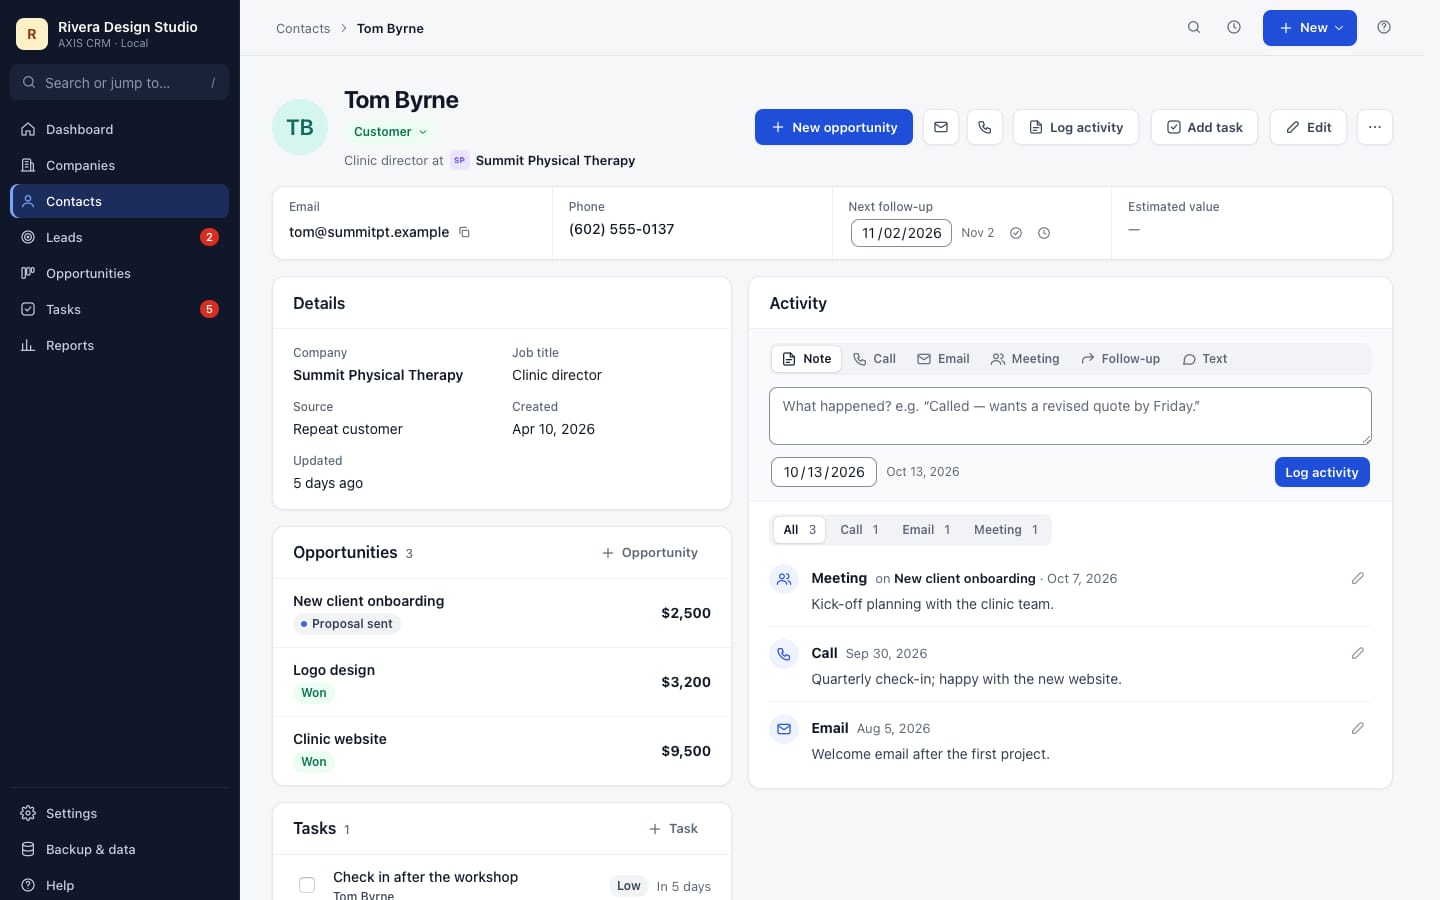Click the Edit contact button
The image size is (1440, 900).
1308,127
